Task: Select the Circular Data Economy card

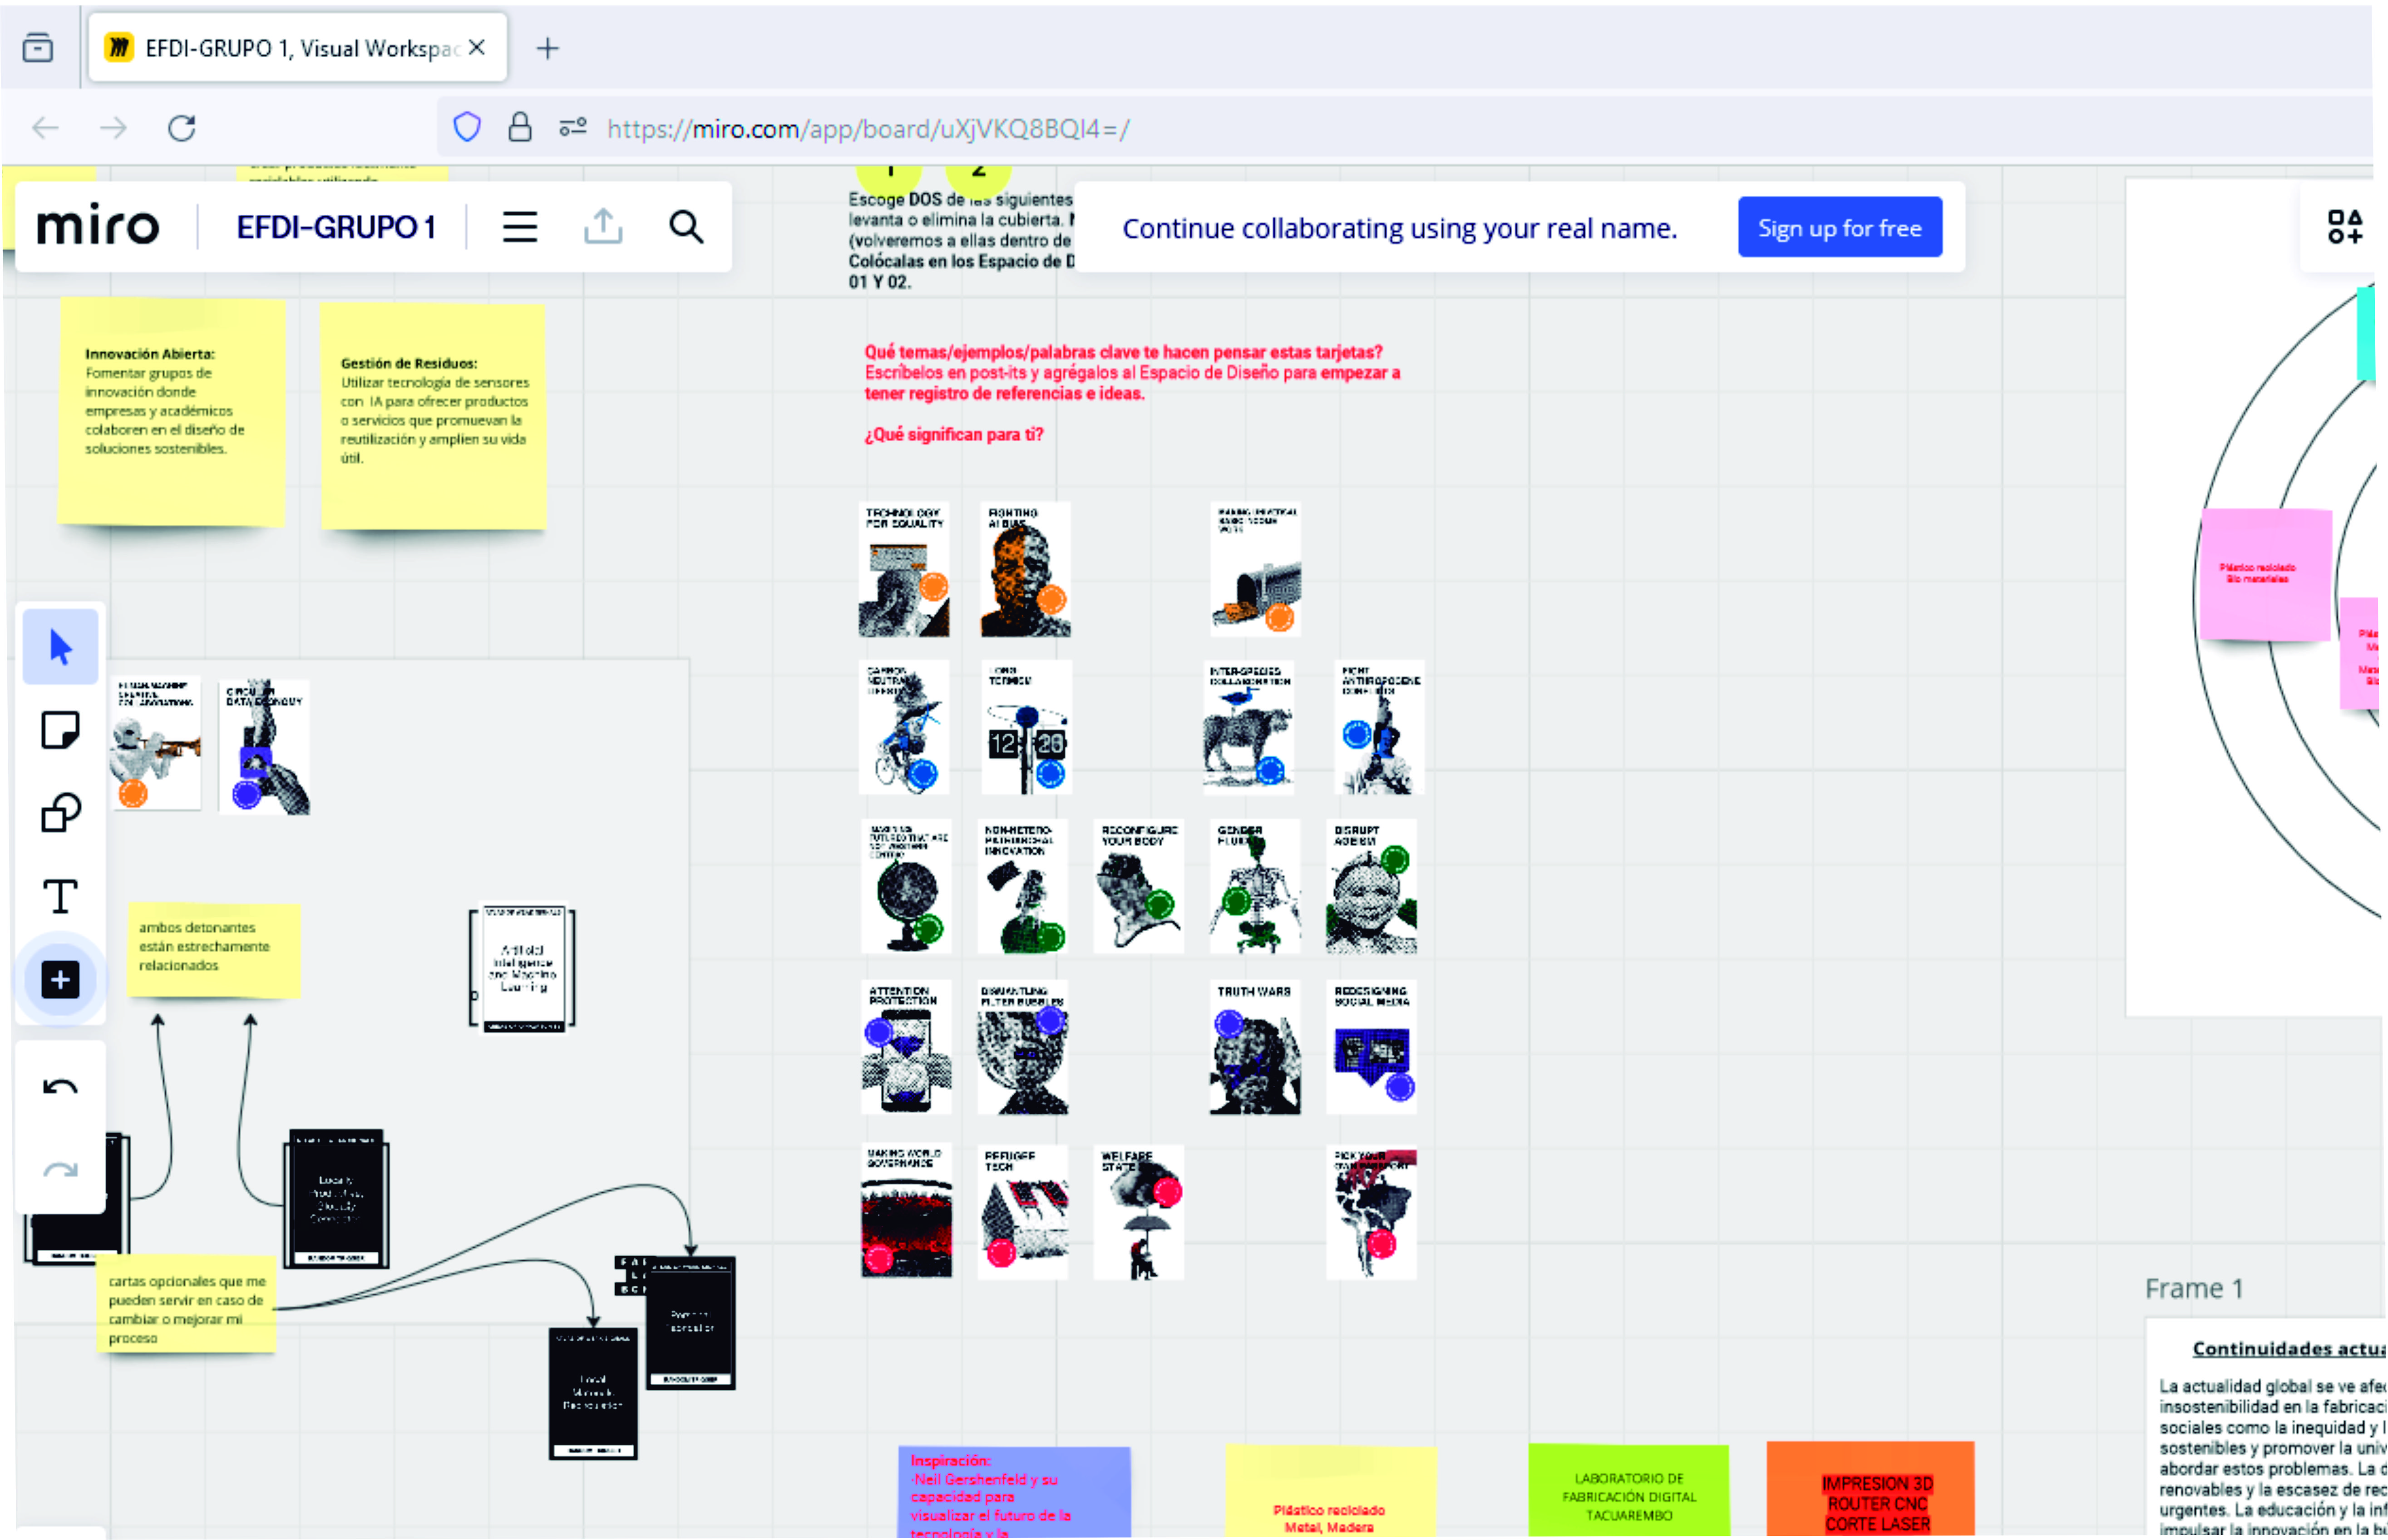Action: (x=264, y=747)
